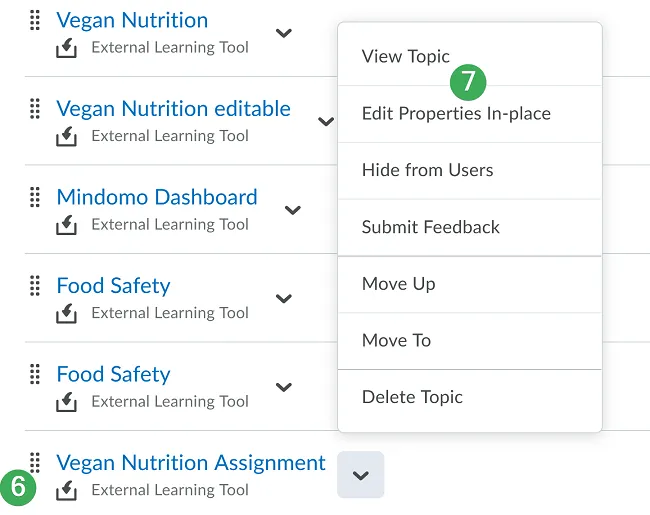The image size is (650, 515).
Task: Open the Mindomo Dashboard topic link
Action: coord(157,197)
